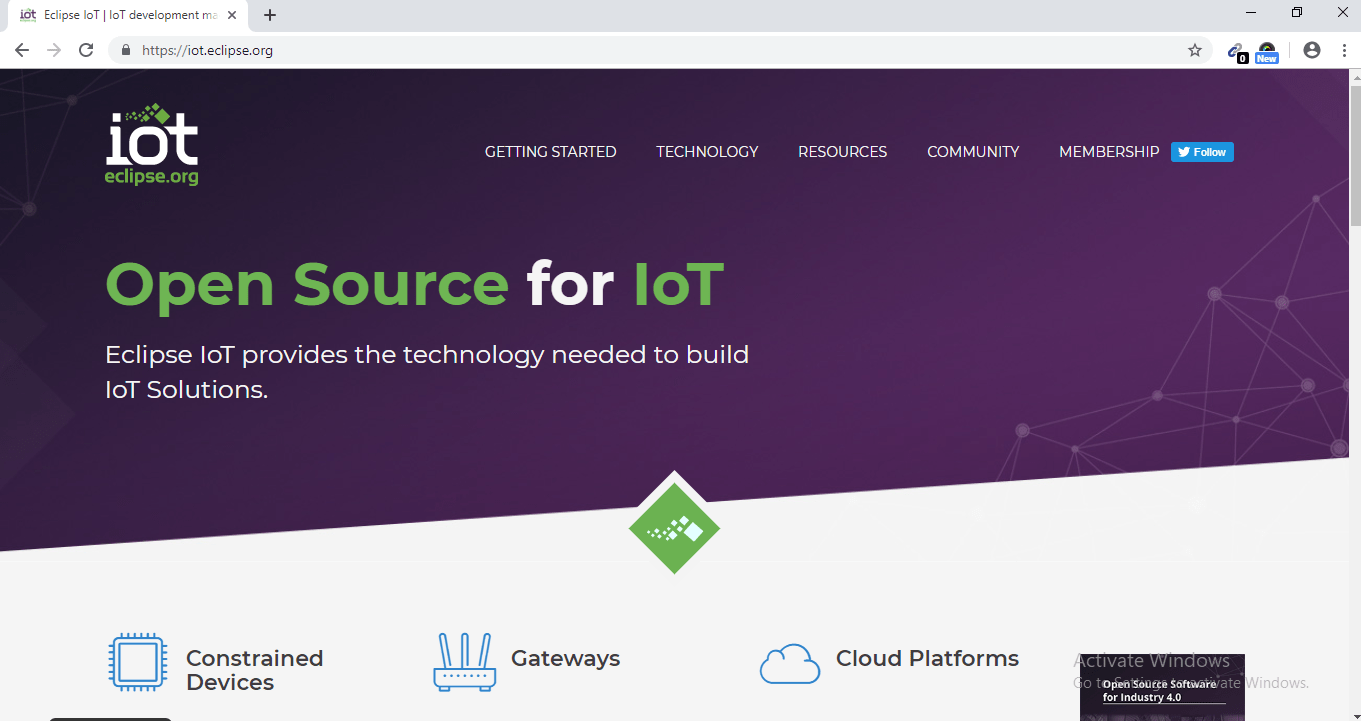The height and width of the screenshot is (721, 1361).
Task: Click the extension icon showing 0 badge
Action: click(1234, 49)
